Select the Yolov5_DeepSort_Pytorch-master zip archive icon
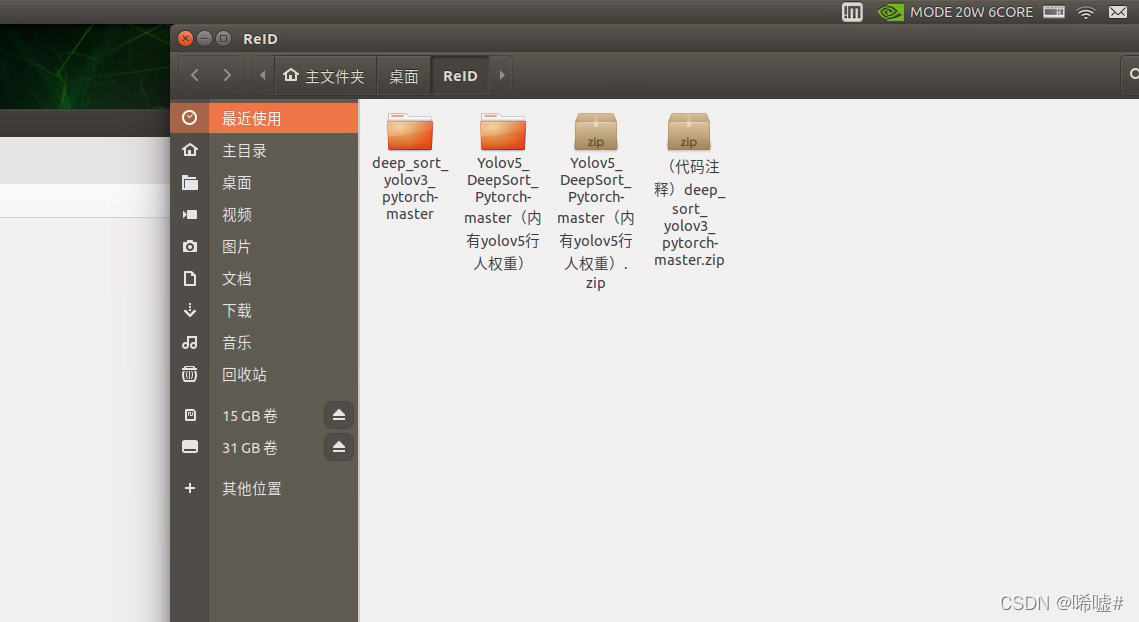 [596, 132]
